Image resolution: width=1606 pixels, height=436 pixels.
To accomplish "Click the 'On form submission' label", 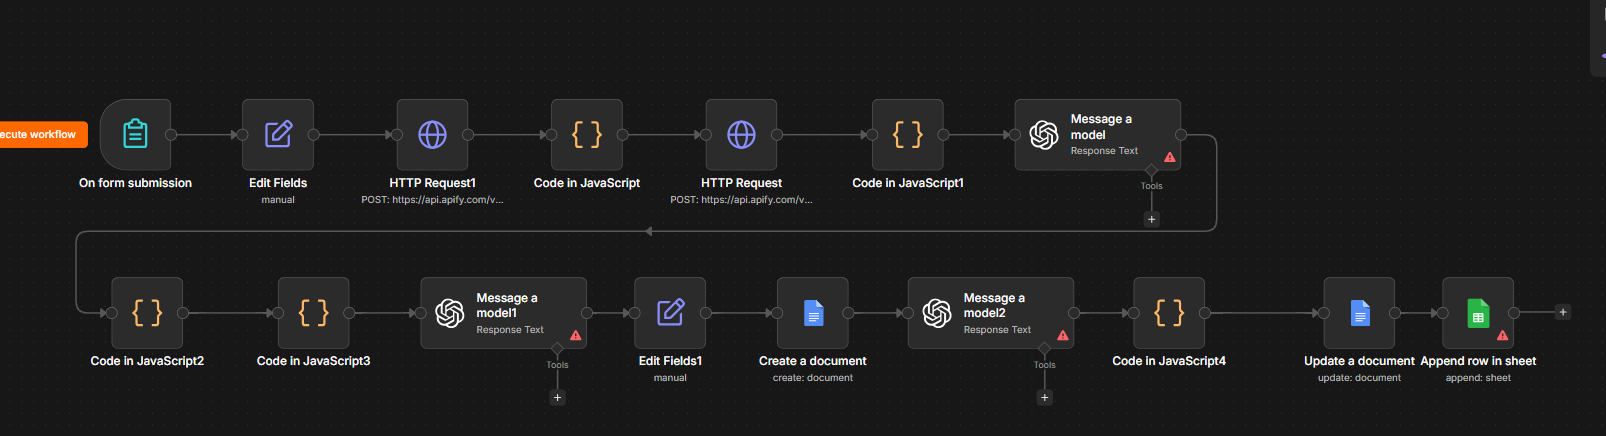I will (135, 183).
